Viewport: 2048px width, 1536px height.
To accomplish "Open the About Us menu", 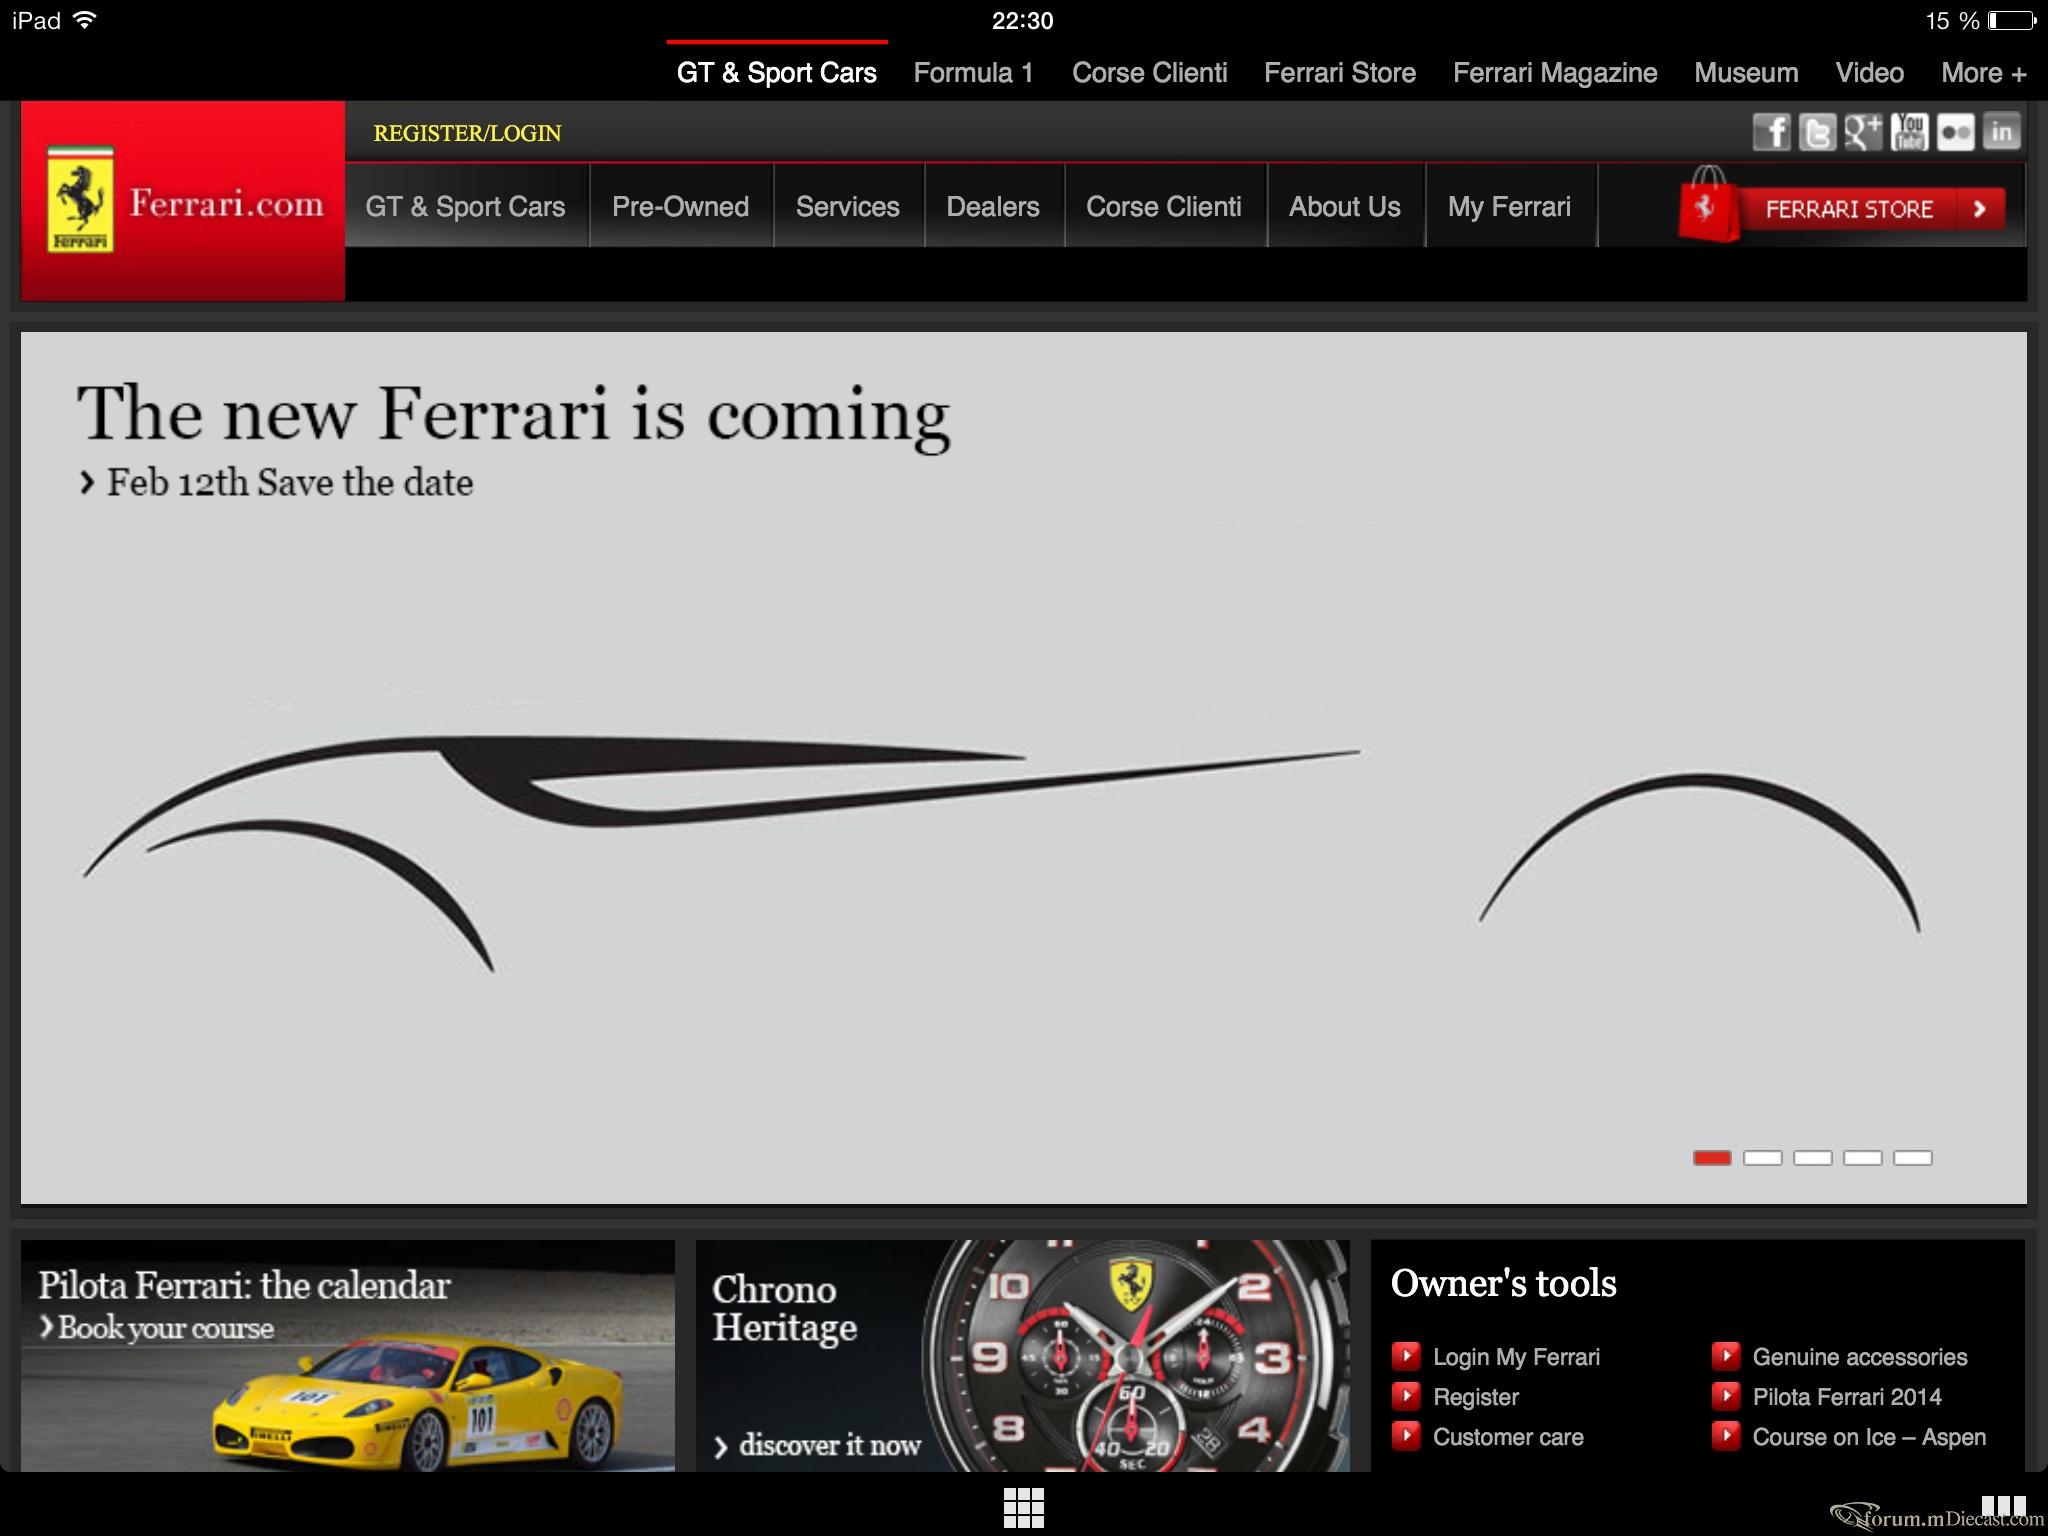I will pos(1344,206).
